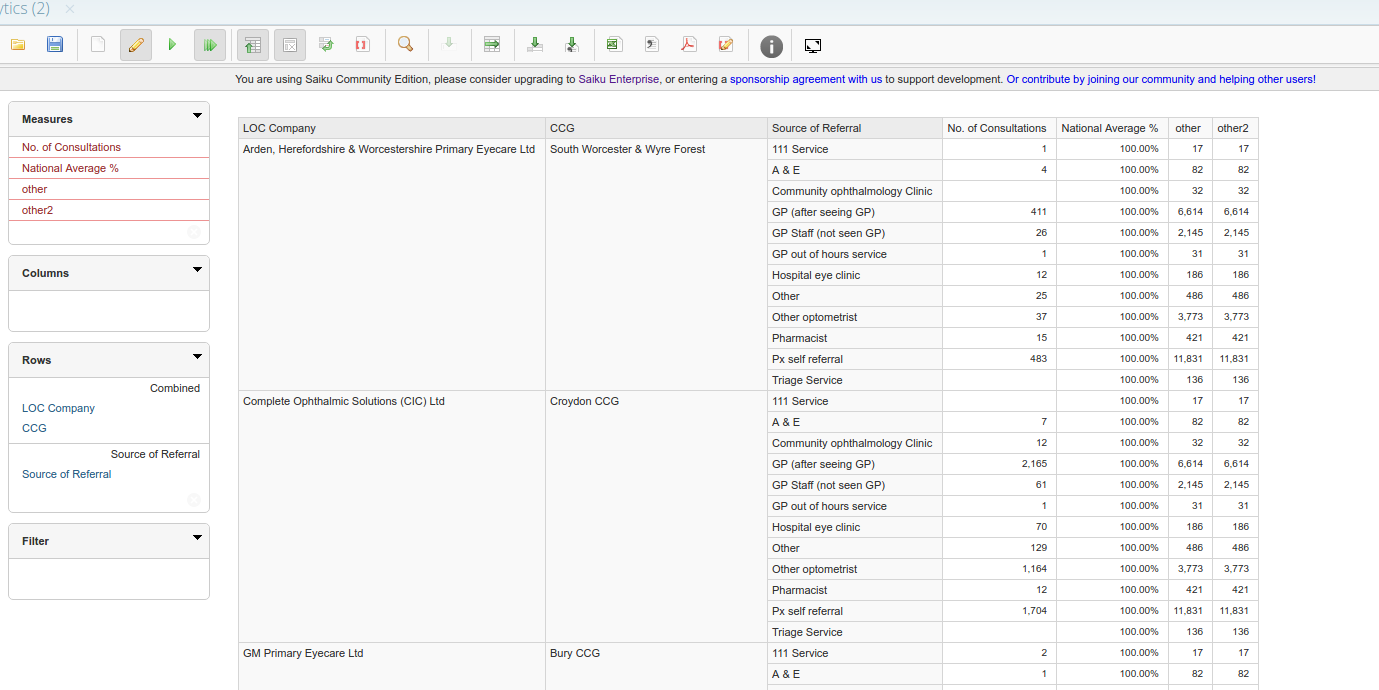Click 'Px self referral' value 483
This screenshot has width=1379, height=690.
tap(999, 359)
